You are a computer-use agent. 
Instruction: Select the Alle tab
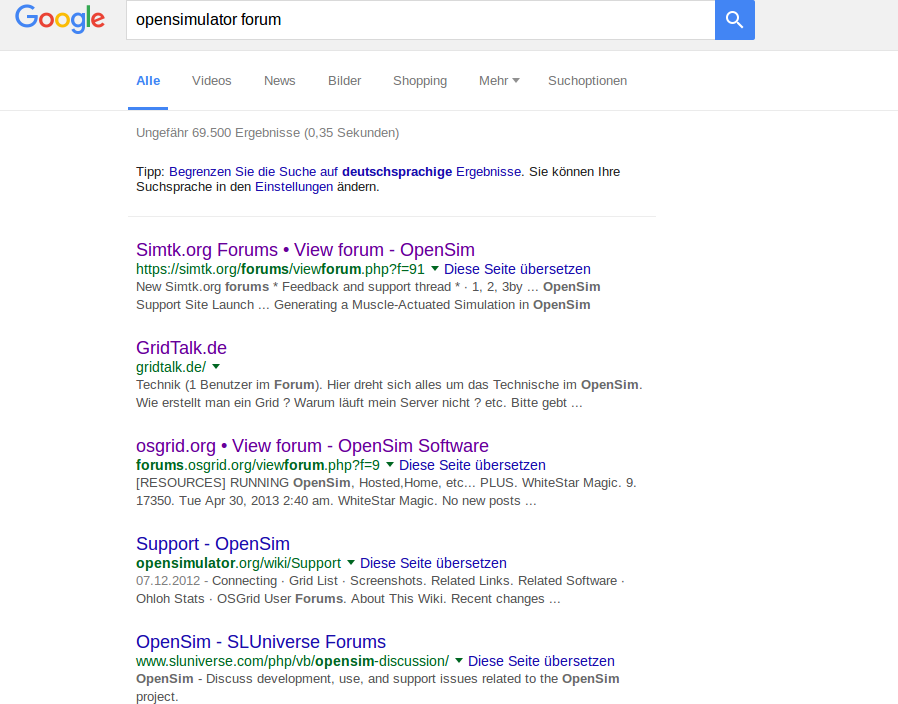148,81
